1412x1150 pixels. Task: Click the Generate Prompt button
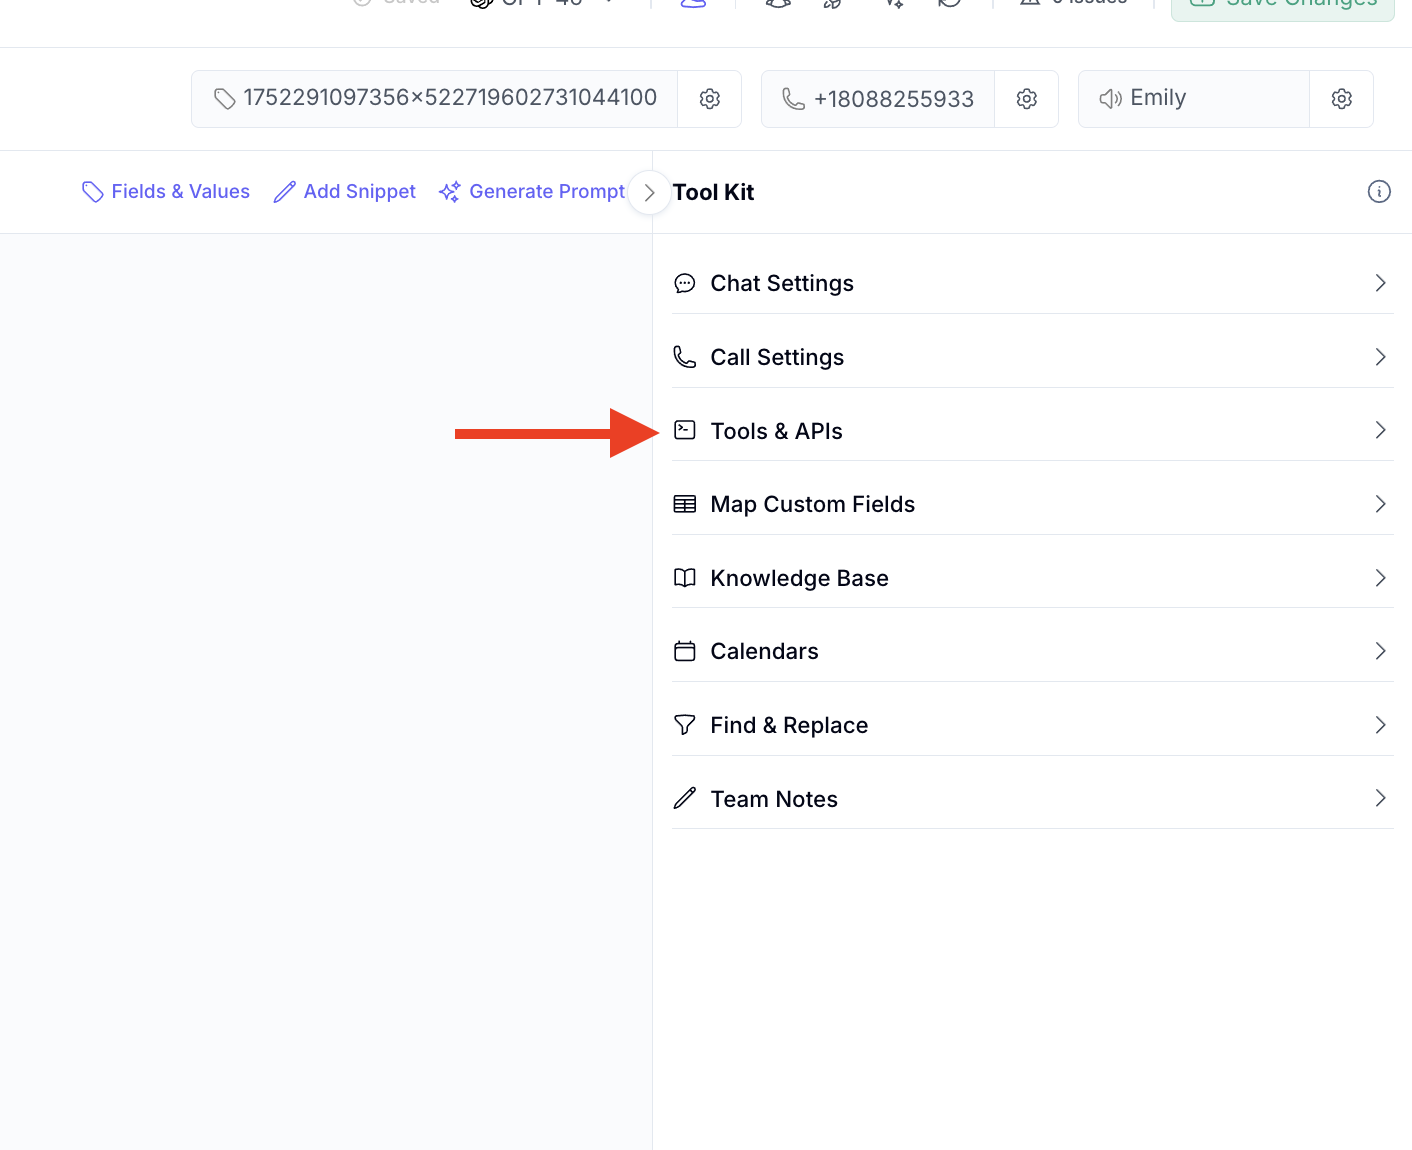(x=532, y=192)
